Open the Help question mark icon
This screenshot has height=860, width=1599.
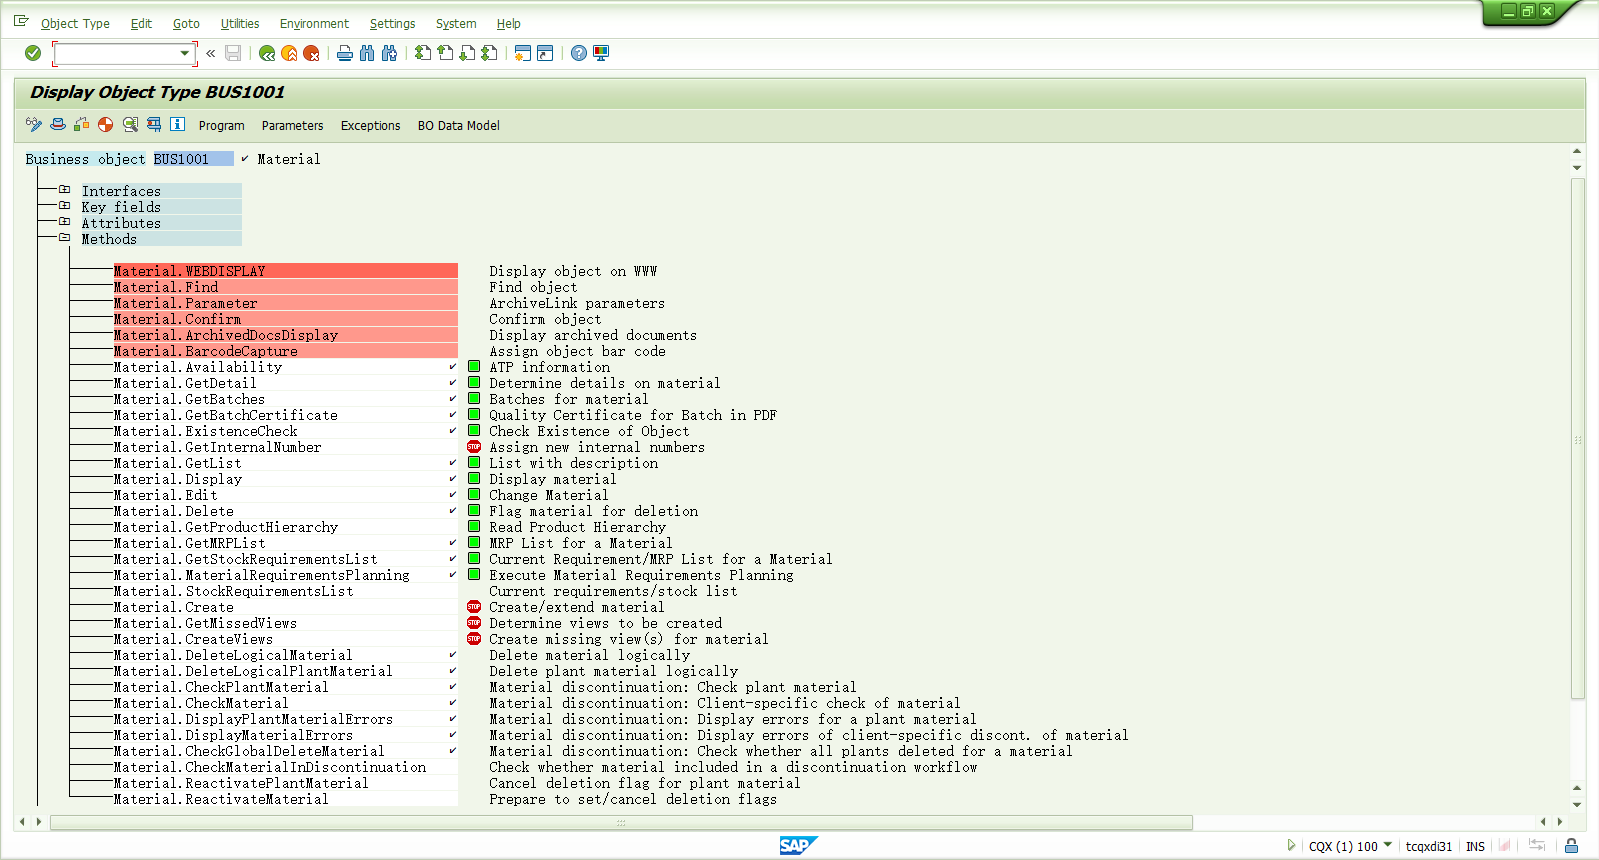(x=579, y=53)
